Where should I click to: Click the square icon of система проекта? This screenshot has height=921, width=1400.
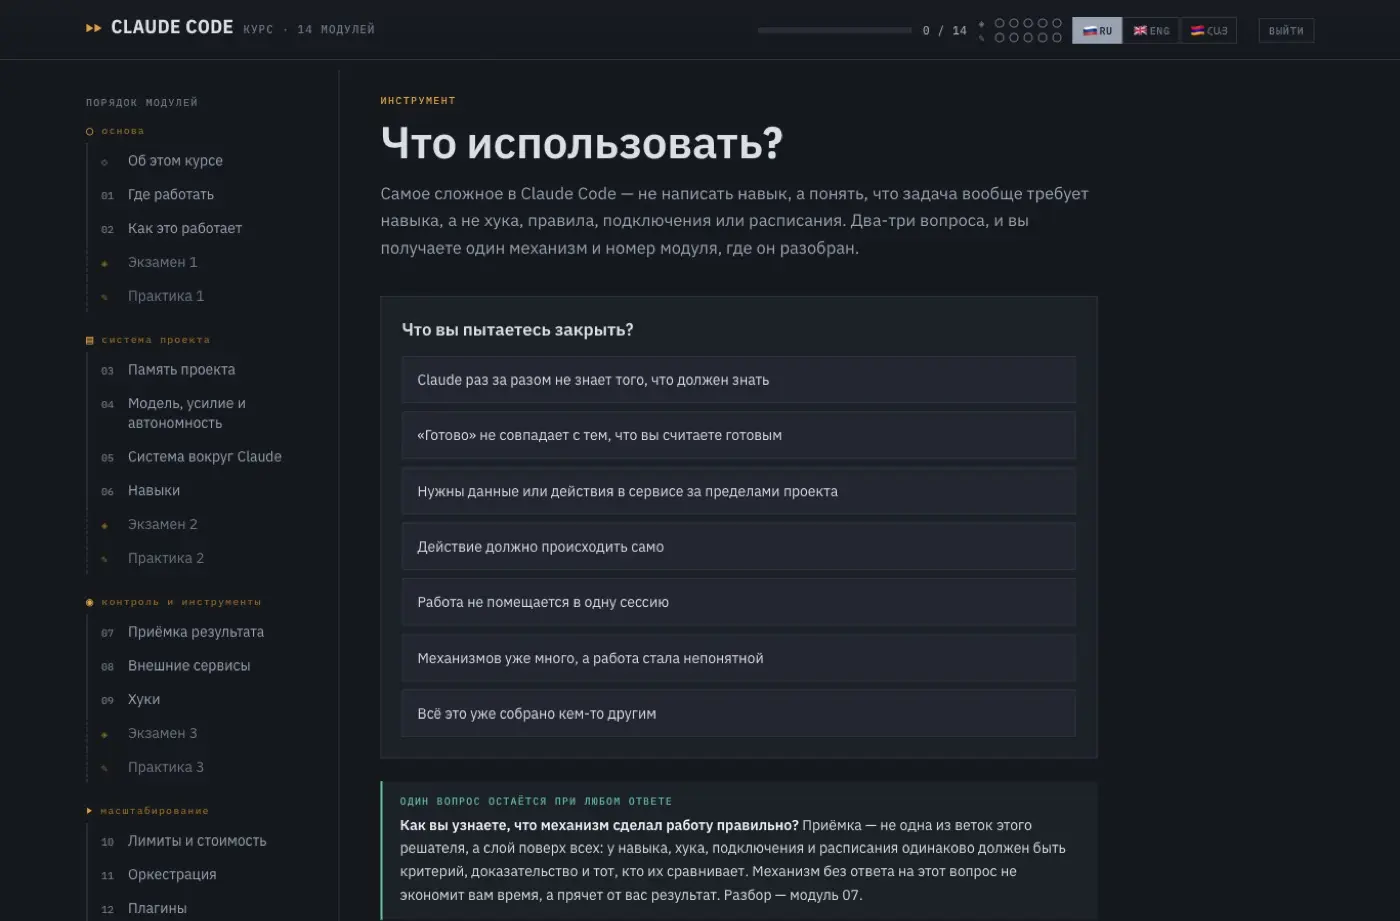tap(90, 340)
